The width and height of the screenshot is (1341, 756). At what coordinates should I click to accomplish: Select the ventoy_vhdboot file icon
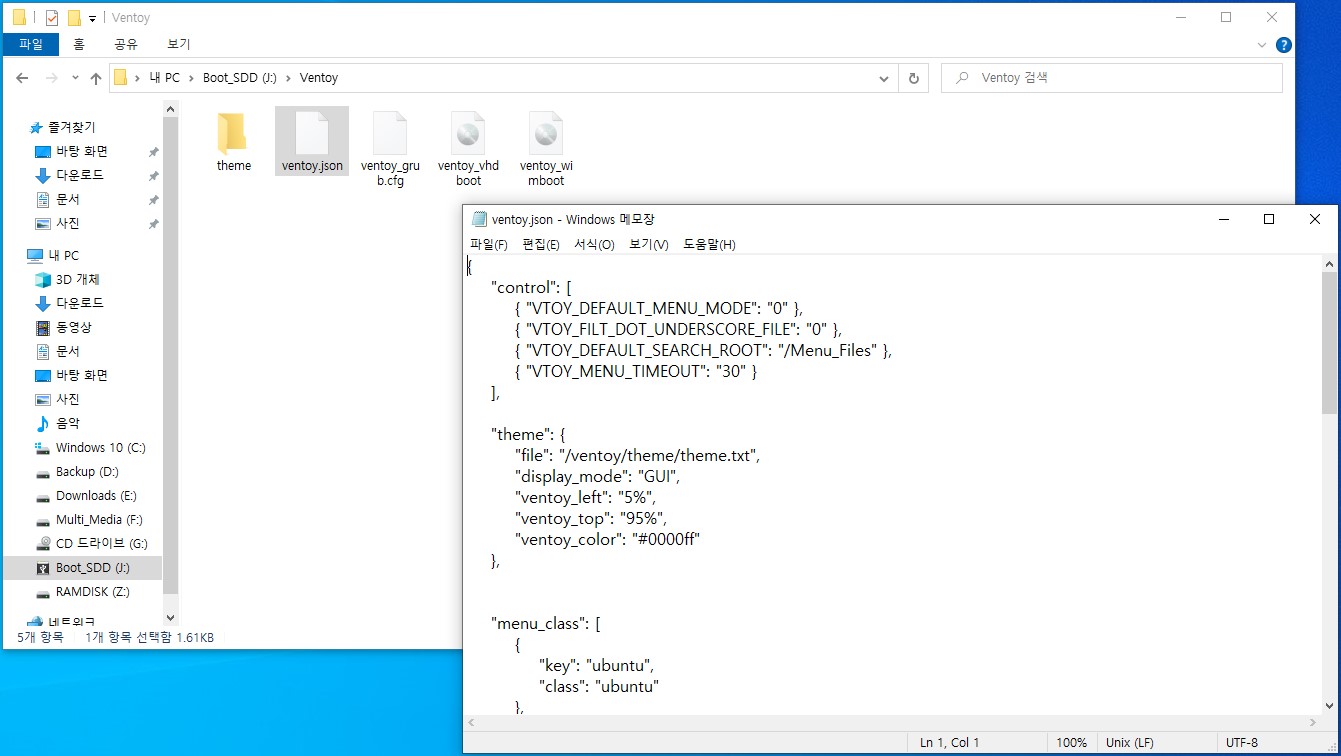pos(468,132)
